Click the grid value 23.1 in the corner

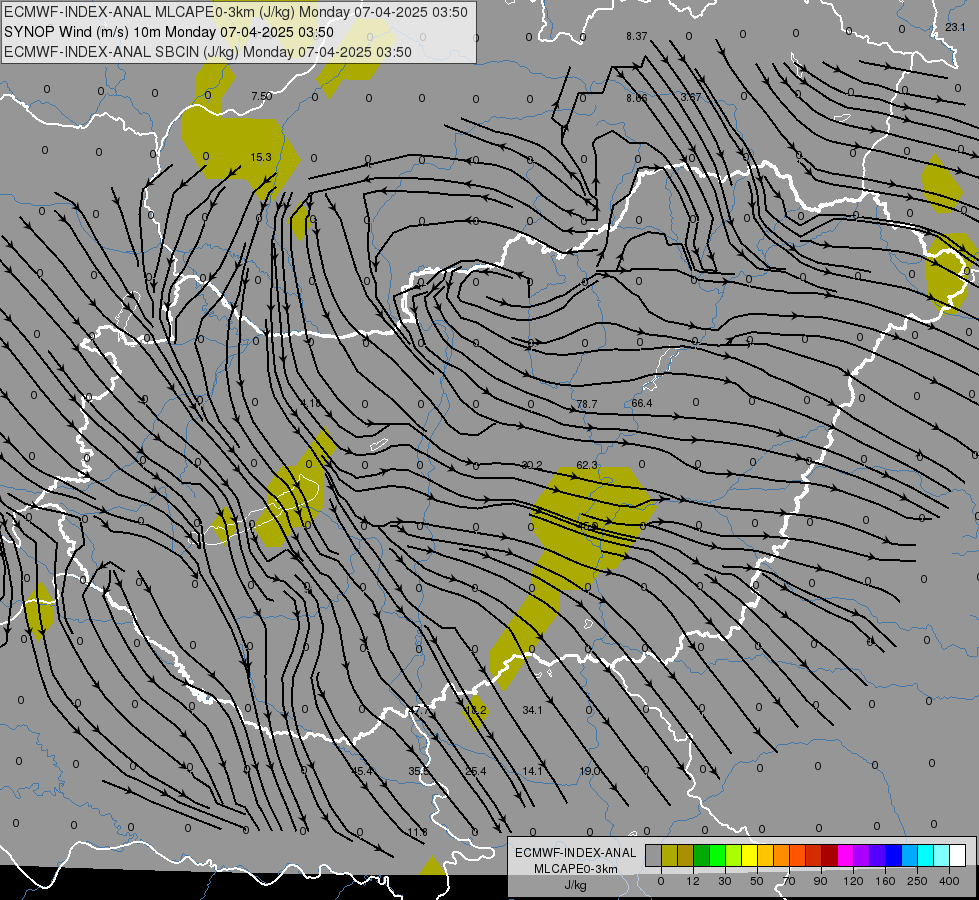[x=955, y=27]
